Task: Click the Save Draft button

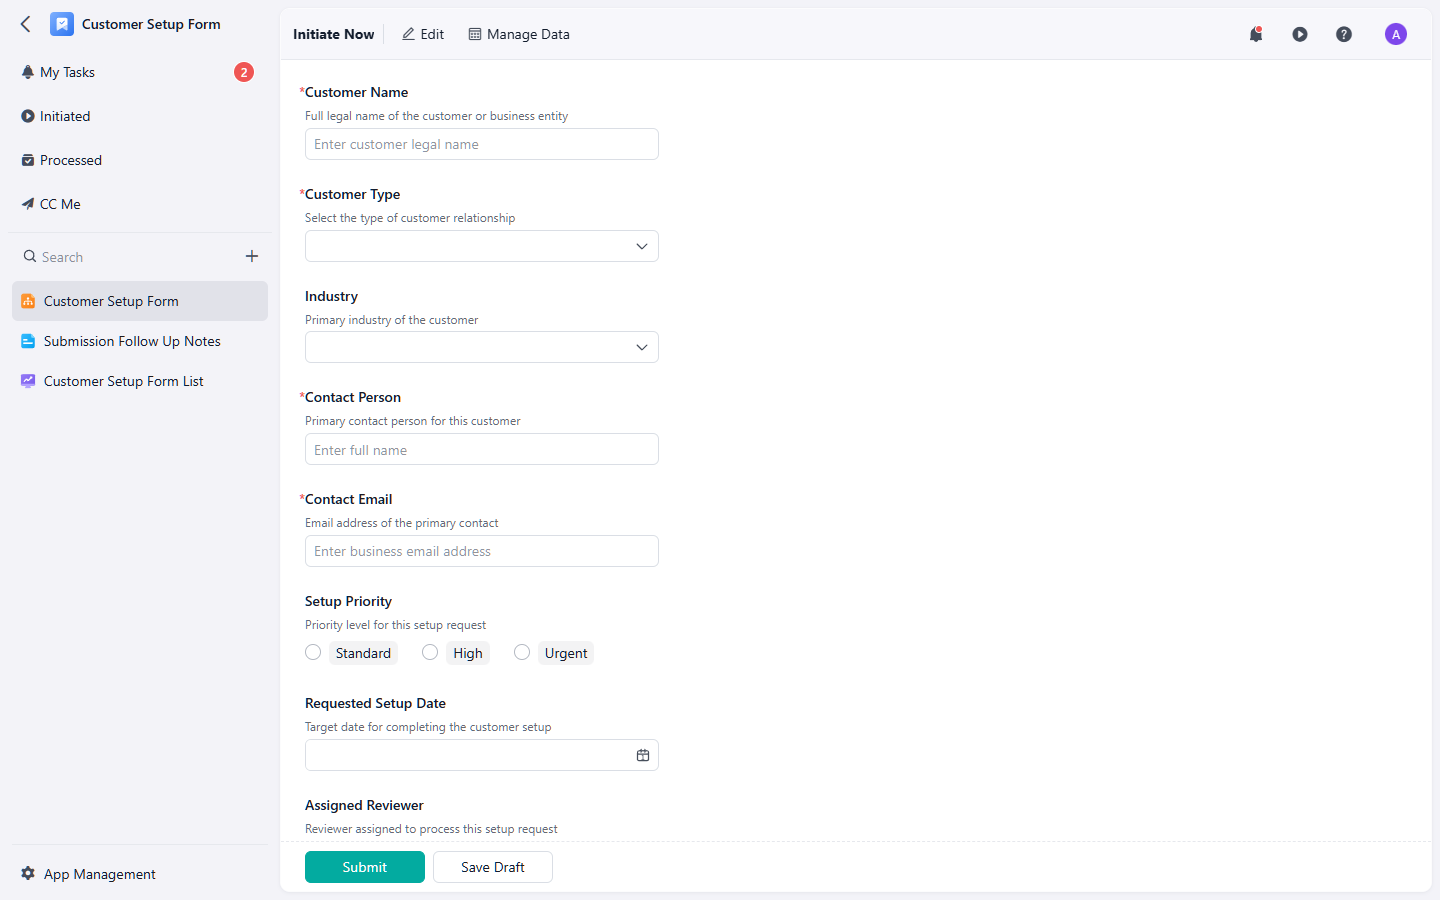Action: click(493, 867)
